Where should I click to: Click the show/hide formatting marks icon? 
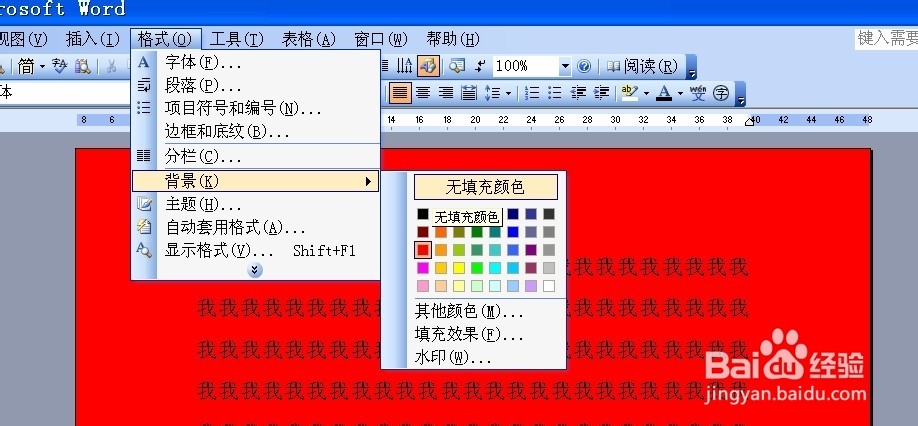pyautogui.click(x=480, y=66)
